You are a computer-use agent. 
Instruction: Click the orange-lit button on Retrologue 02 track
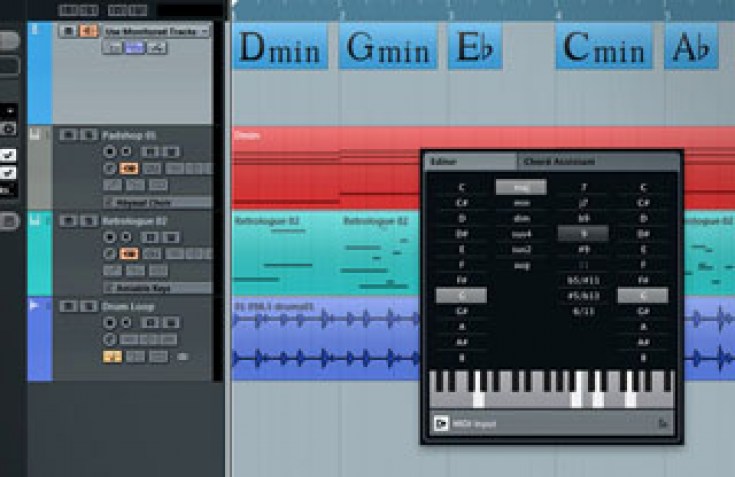tap(129, 254)
